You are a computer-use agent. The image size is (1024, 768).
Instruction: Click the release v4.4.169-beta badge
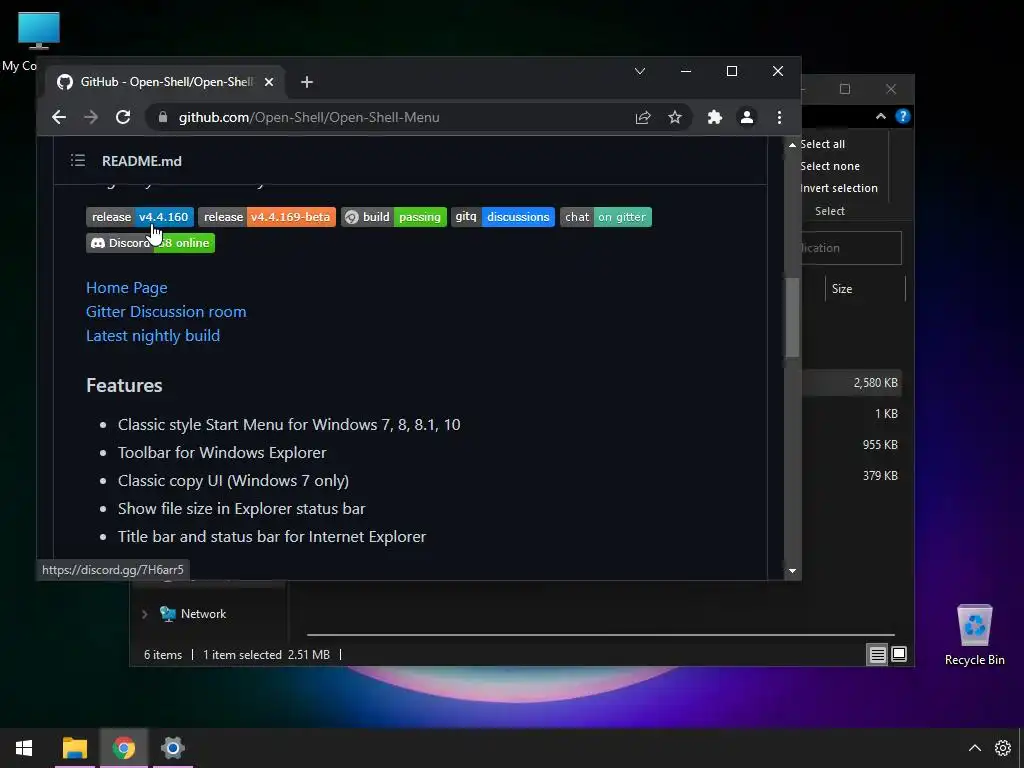(267, 217)
